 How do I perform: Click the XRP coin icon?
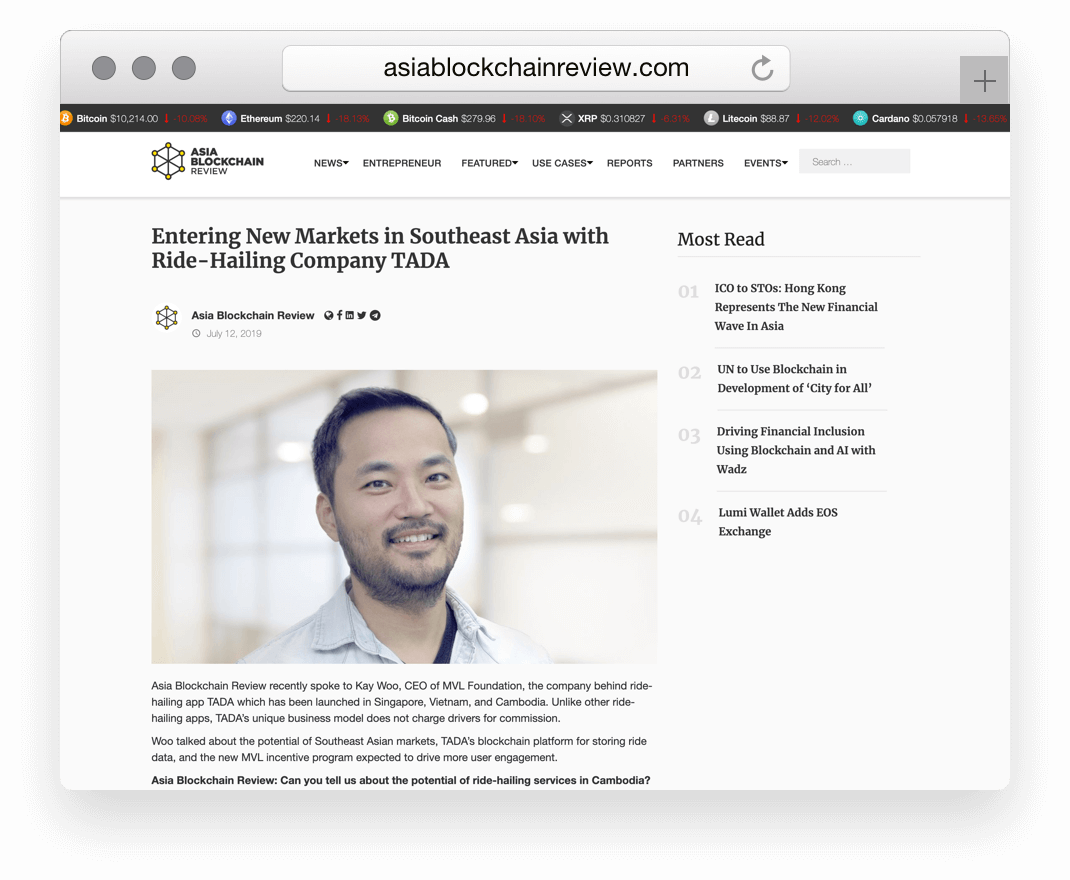(566, 118)
